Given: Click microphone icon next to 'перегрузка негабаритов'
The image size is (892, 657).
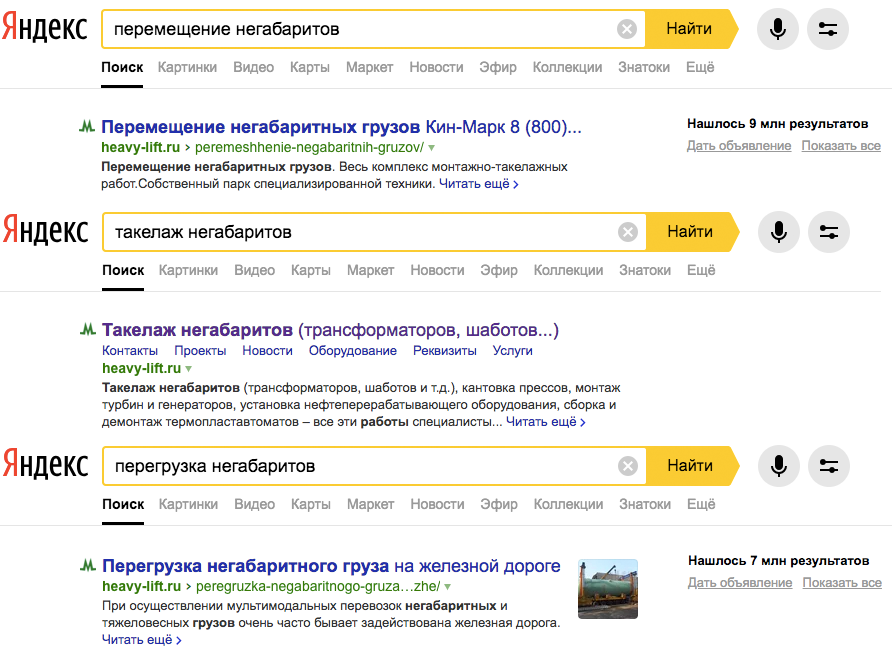Looking at the screenshot, I should 779,466.
